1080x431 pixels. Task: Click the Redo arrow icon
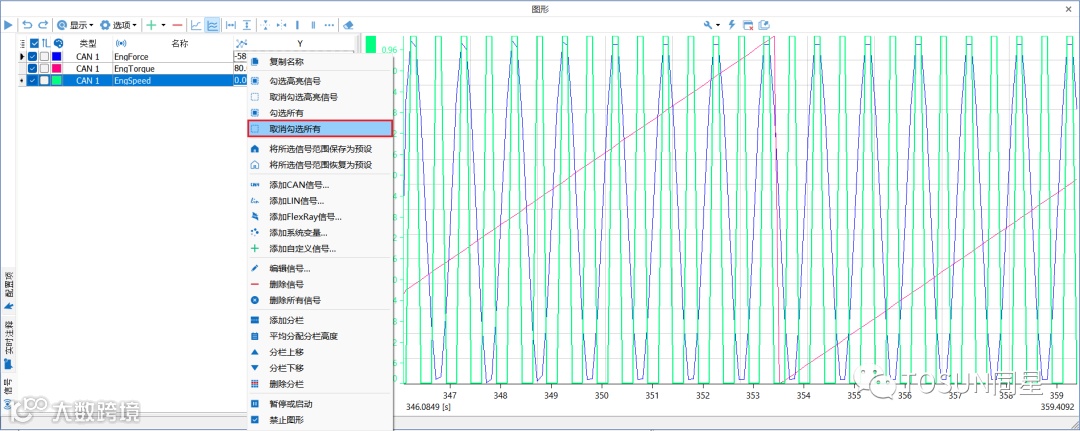click(x=43, y=25)
